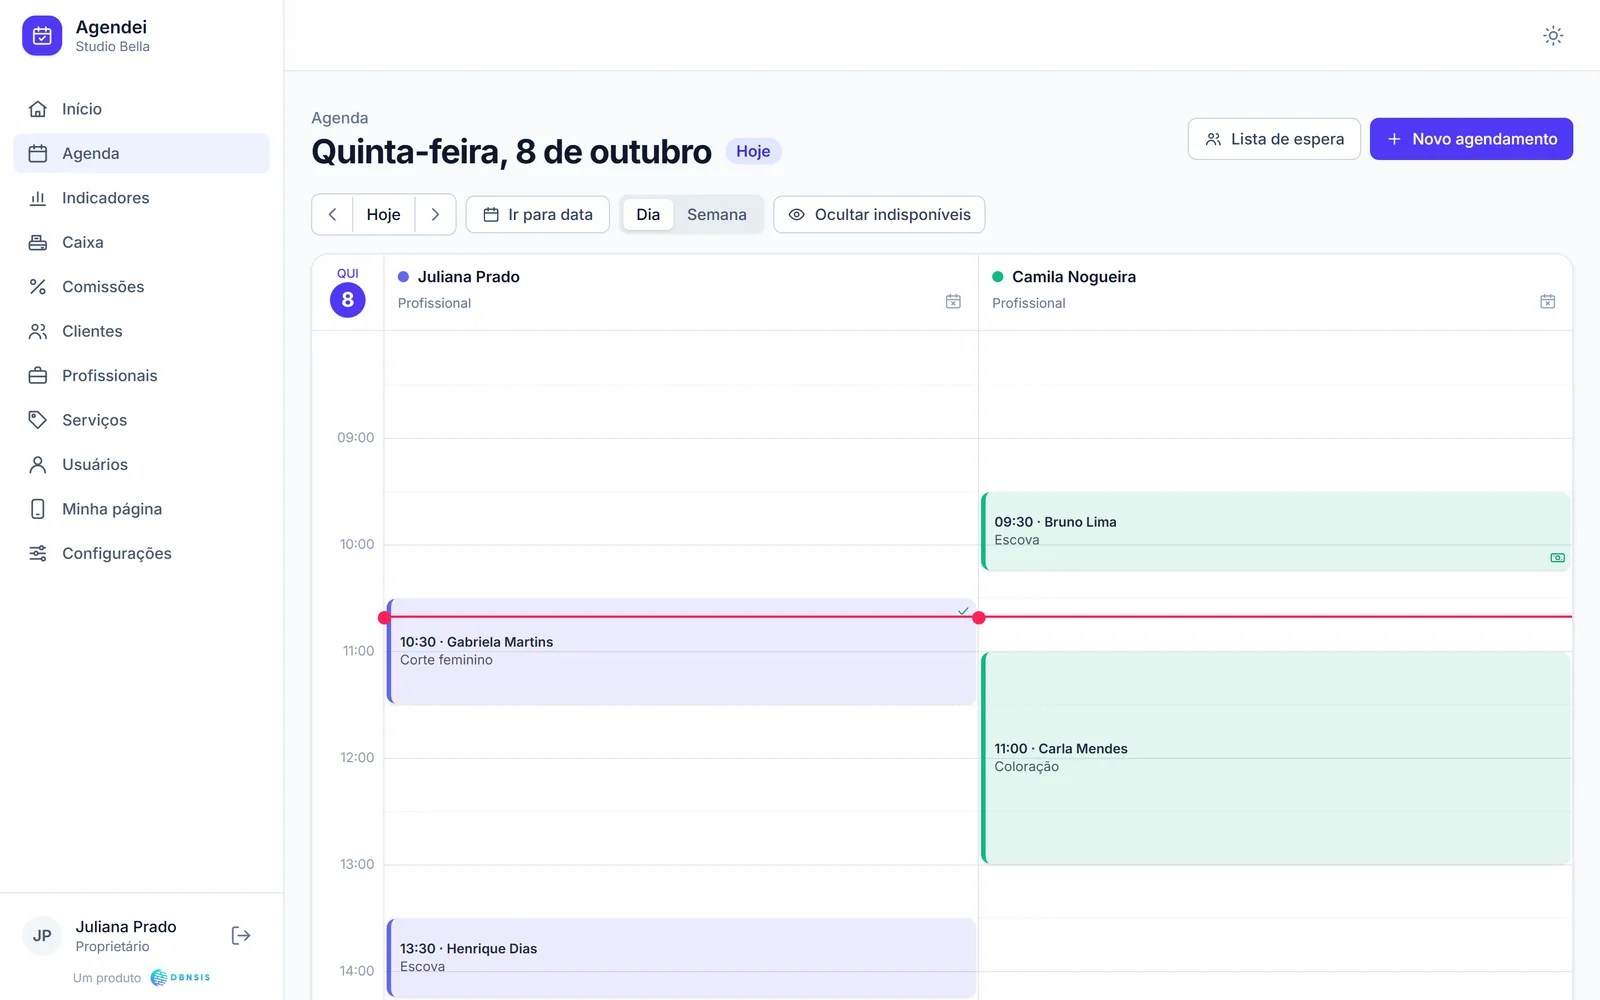Click the DBNSIS product logo
This screenshot has width=1600, height=1000.
click(181, 977)
